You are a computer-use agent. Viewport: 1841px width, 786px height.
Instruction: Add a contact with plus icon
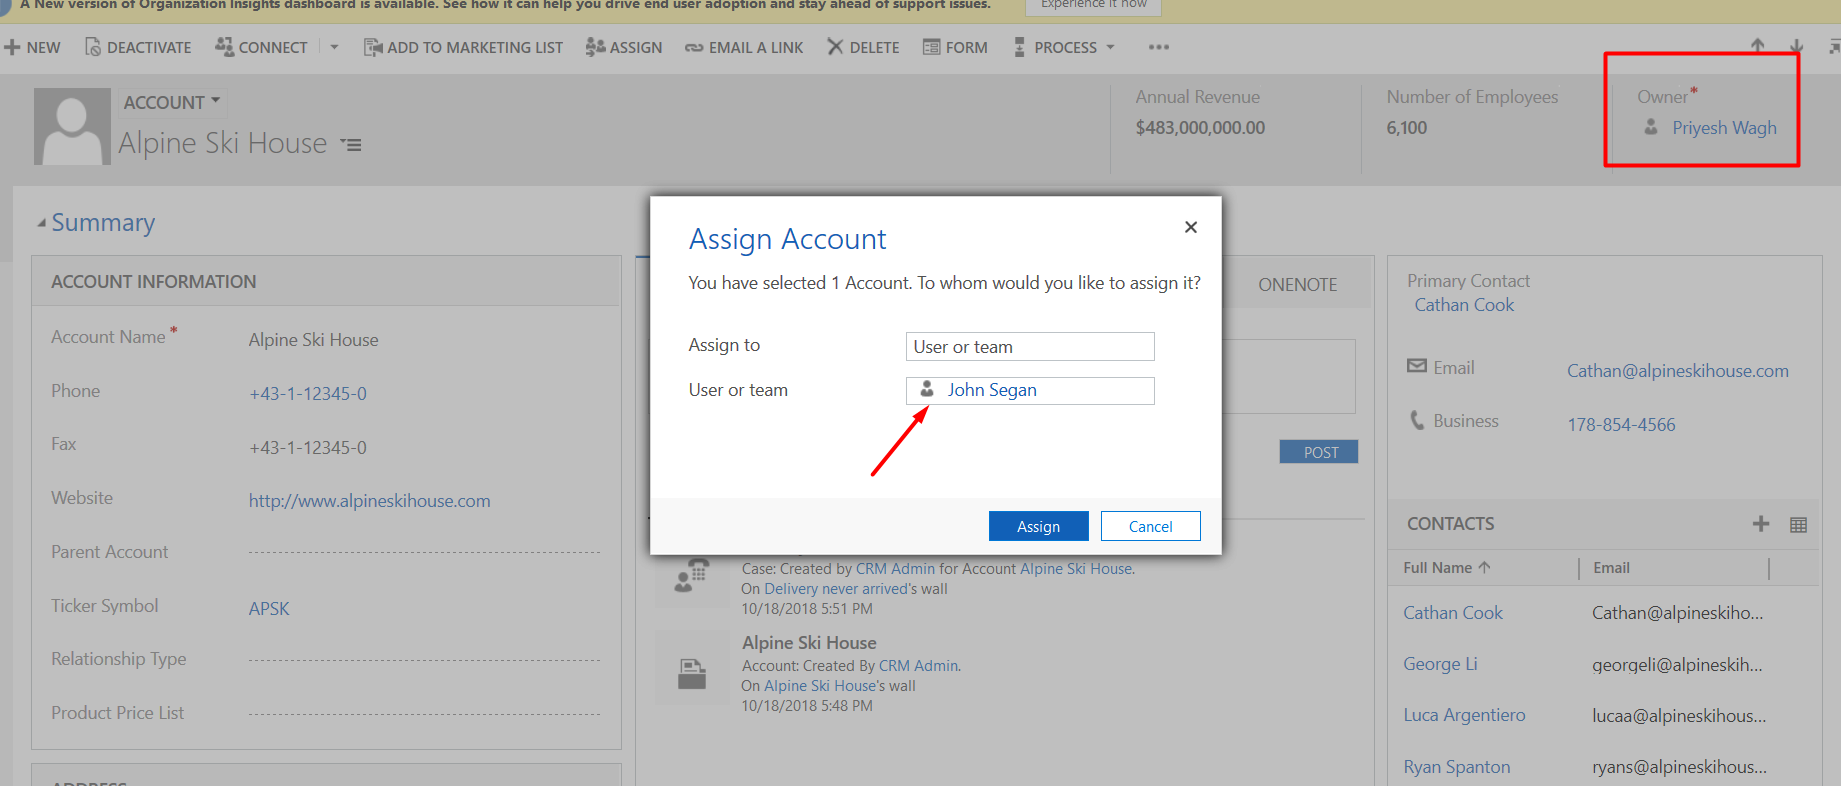[1761, 524]
